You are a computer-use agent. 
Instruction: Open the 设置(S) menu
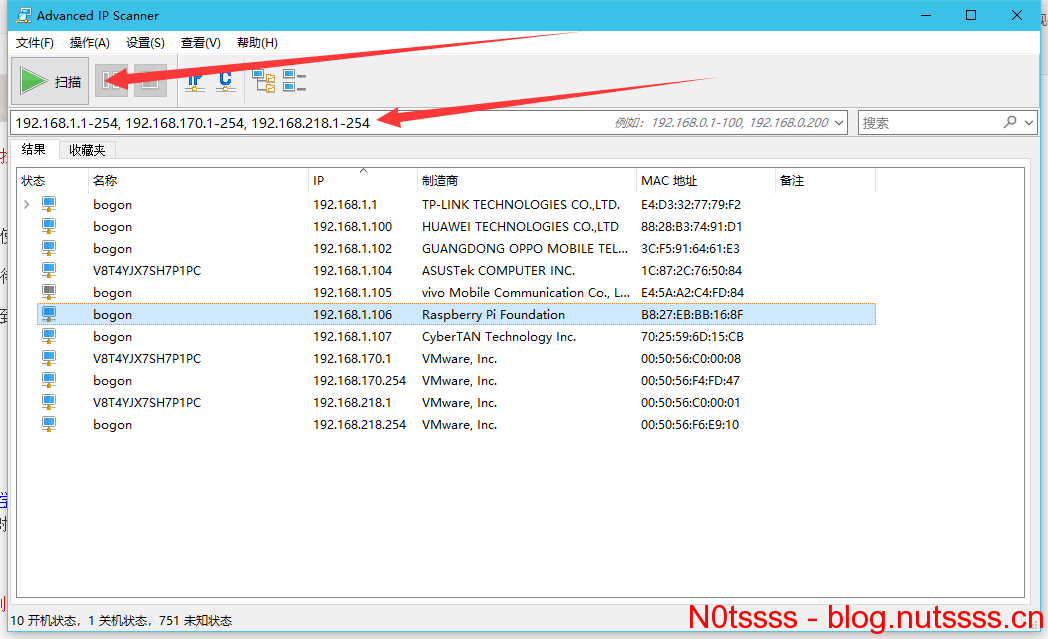145,43
